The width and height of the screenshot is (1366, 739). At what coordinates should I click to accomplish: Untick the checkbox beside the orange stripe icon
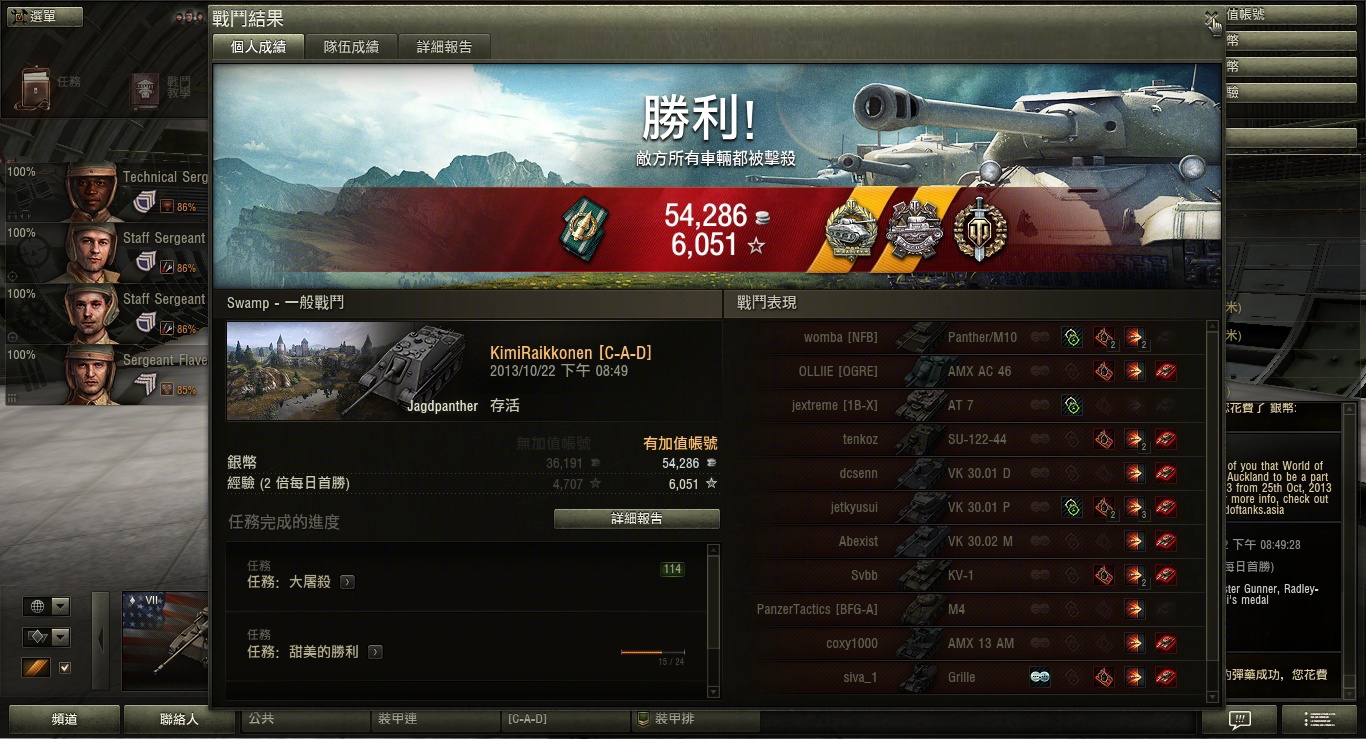coord(65,668)
